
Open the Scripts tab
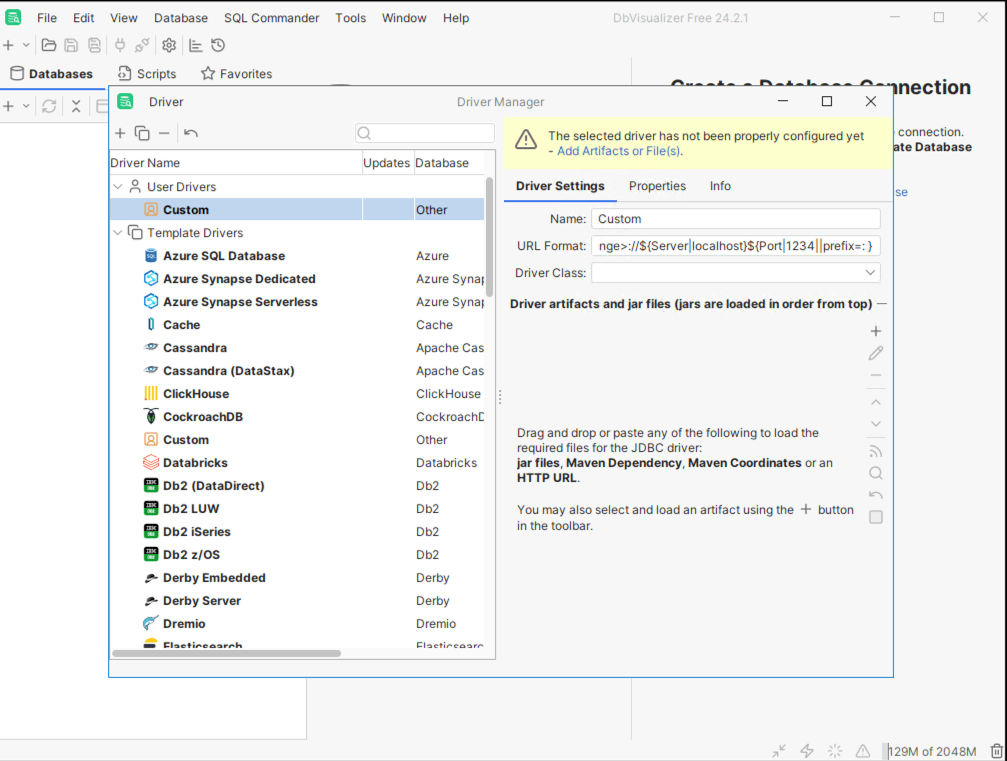147,74
